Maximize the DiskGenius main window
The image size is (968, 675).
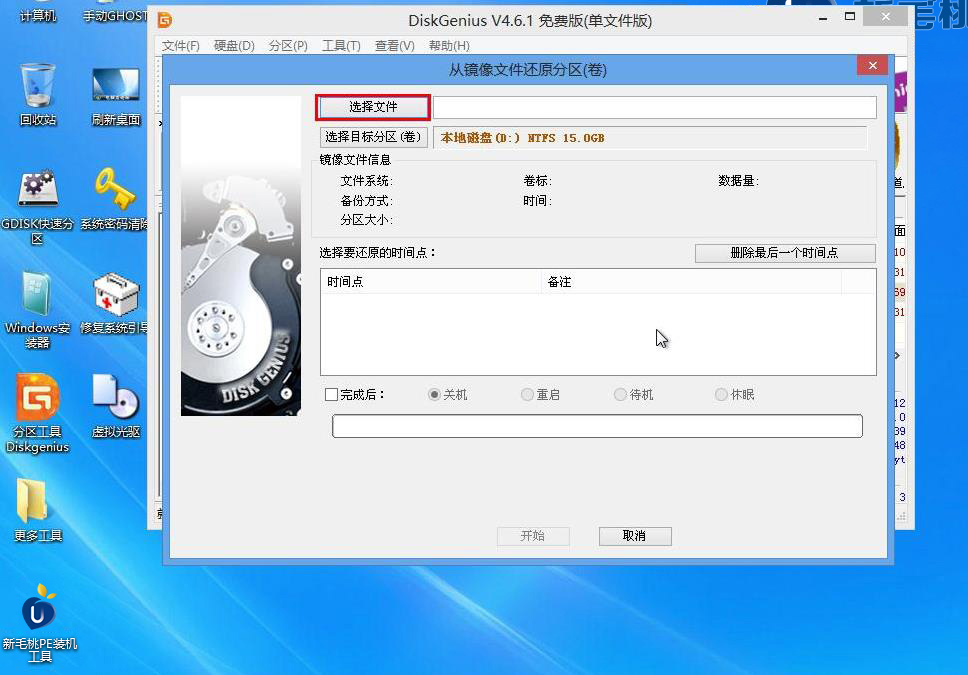tap(850, 17)
